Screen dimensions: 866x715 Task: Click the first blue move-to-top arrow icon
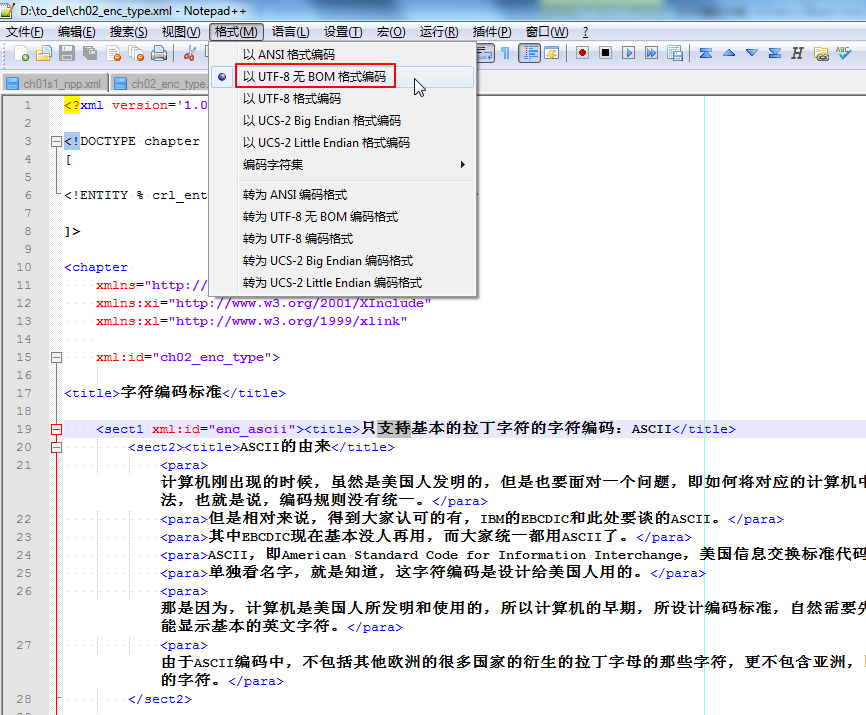[x=705, y=53]
